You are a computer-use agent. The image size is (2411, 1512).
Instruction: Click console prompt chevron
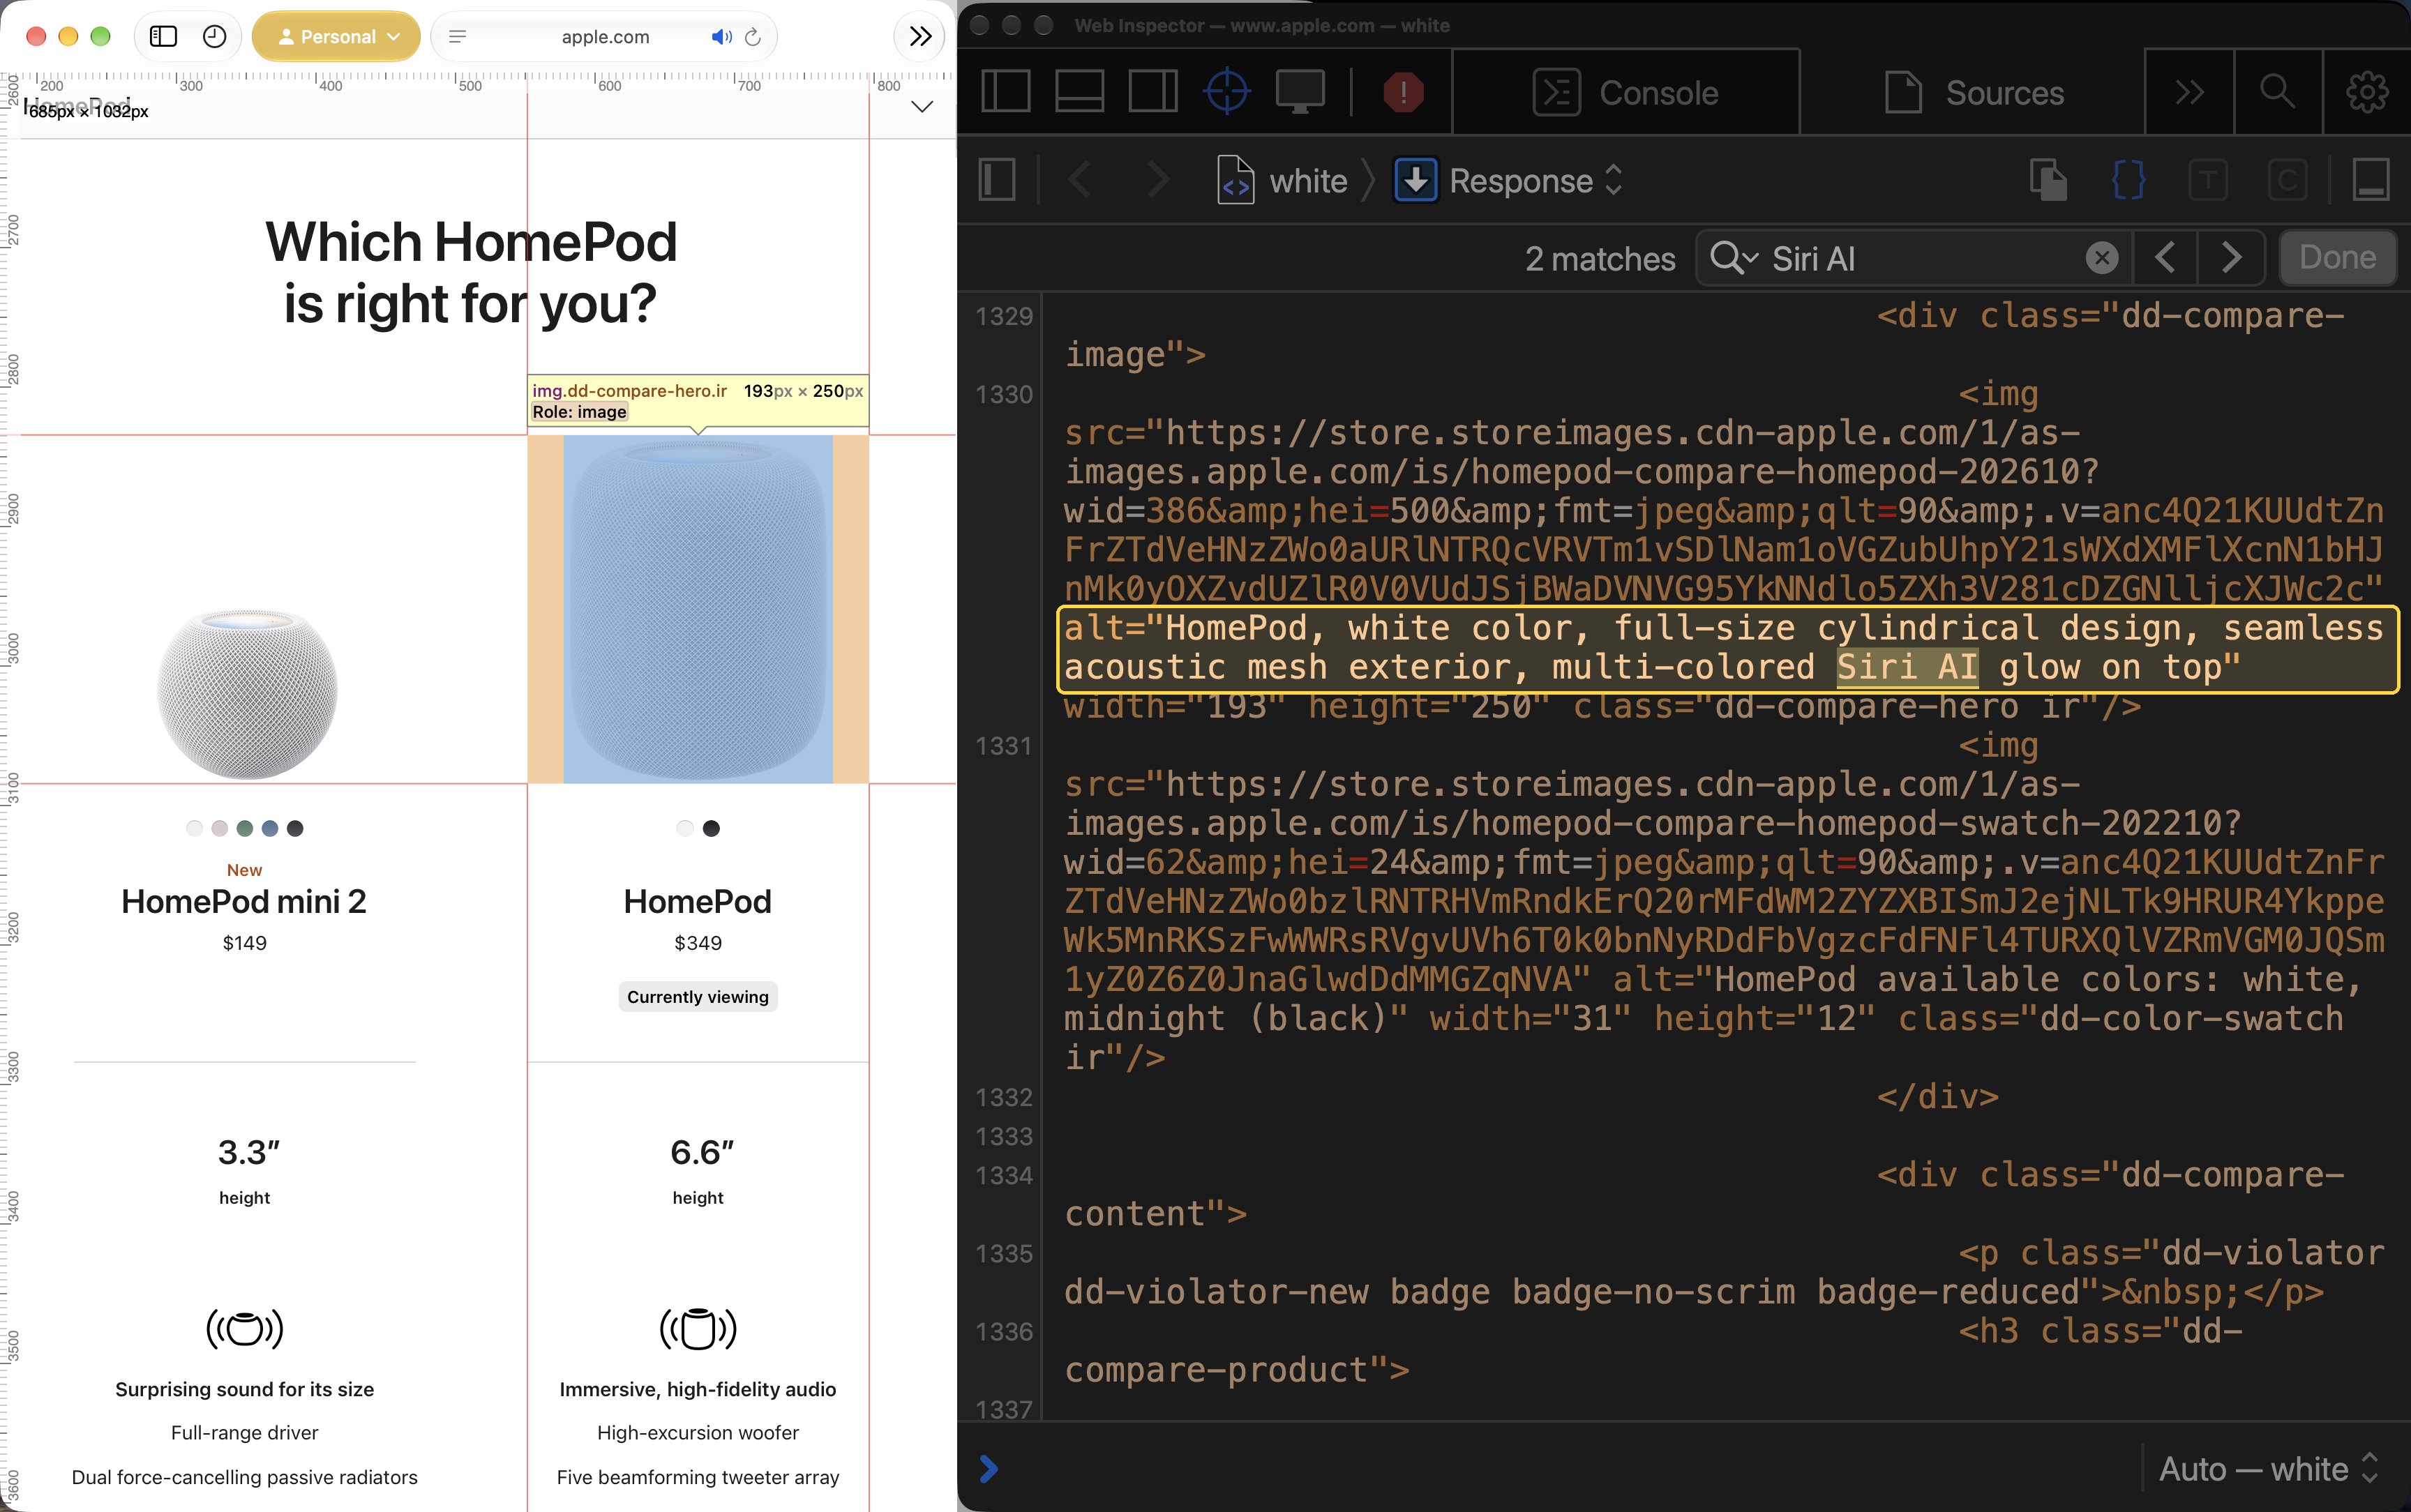[x=988, y=1469]
